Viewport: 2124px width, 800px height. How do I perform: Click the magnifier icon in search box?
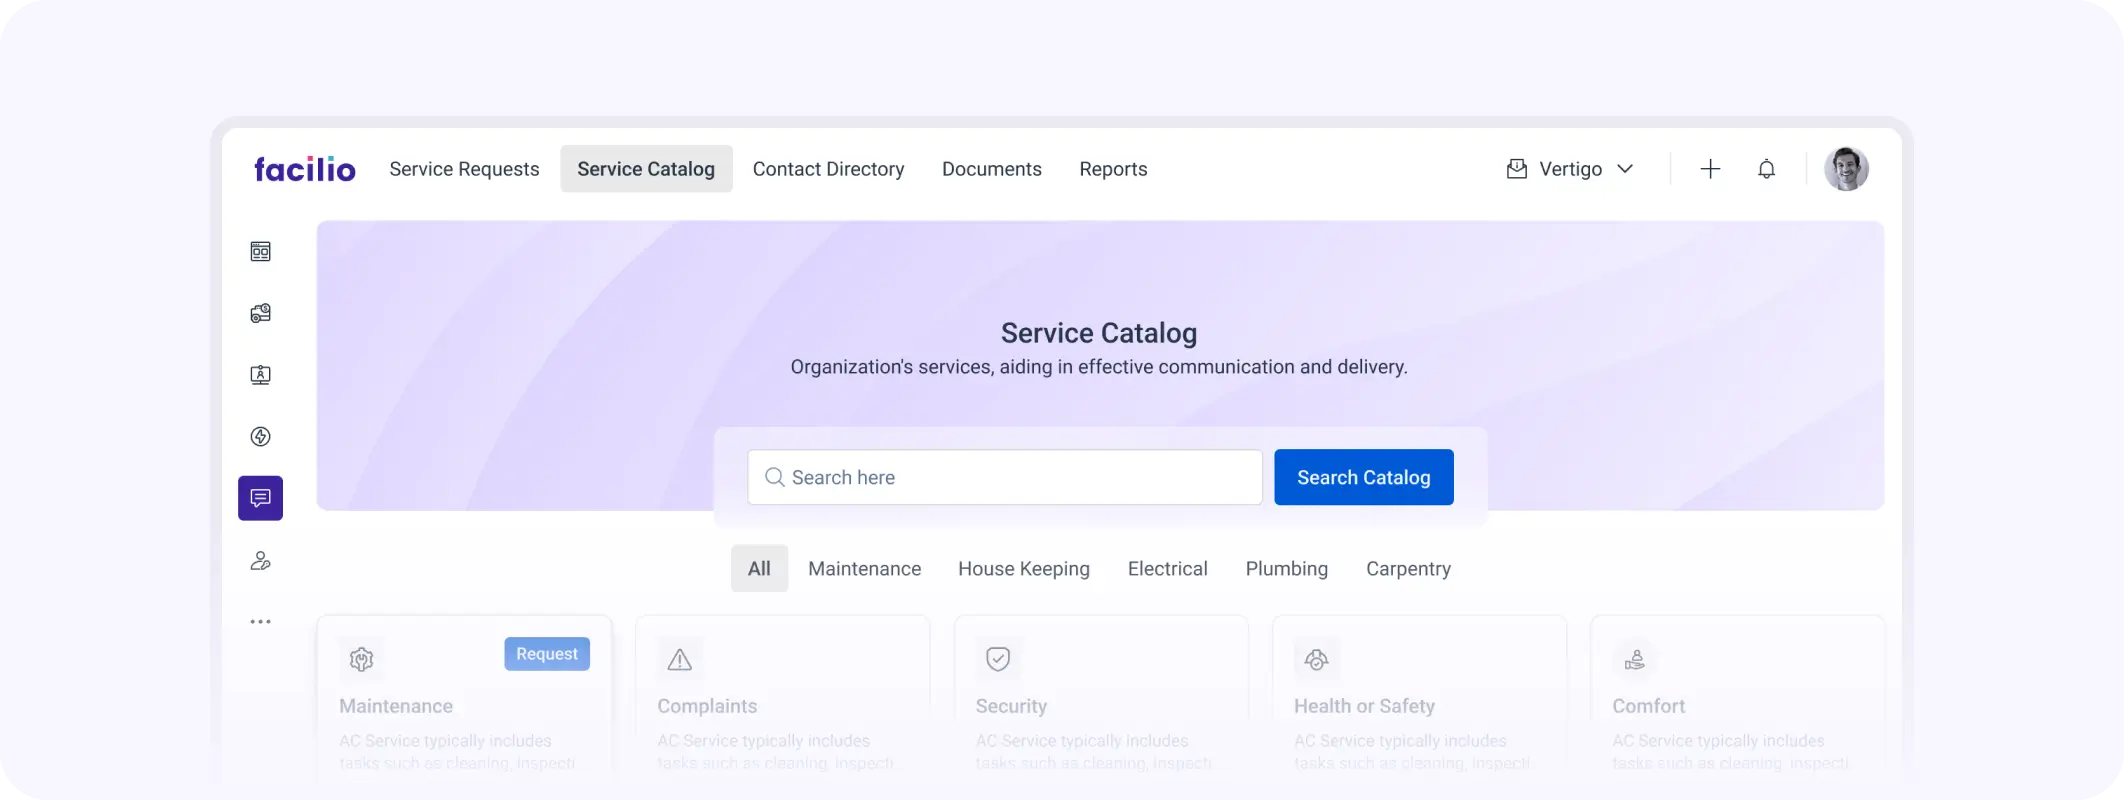click(x=774, y=477)
